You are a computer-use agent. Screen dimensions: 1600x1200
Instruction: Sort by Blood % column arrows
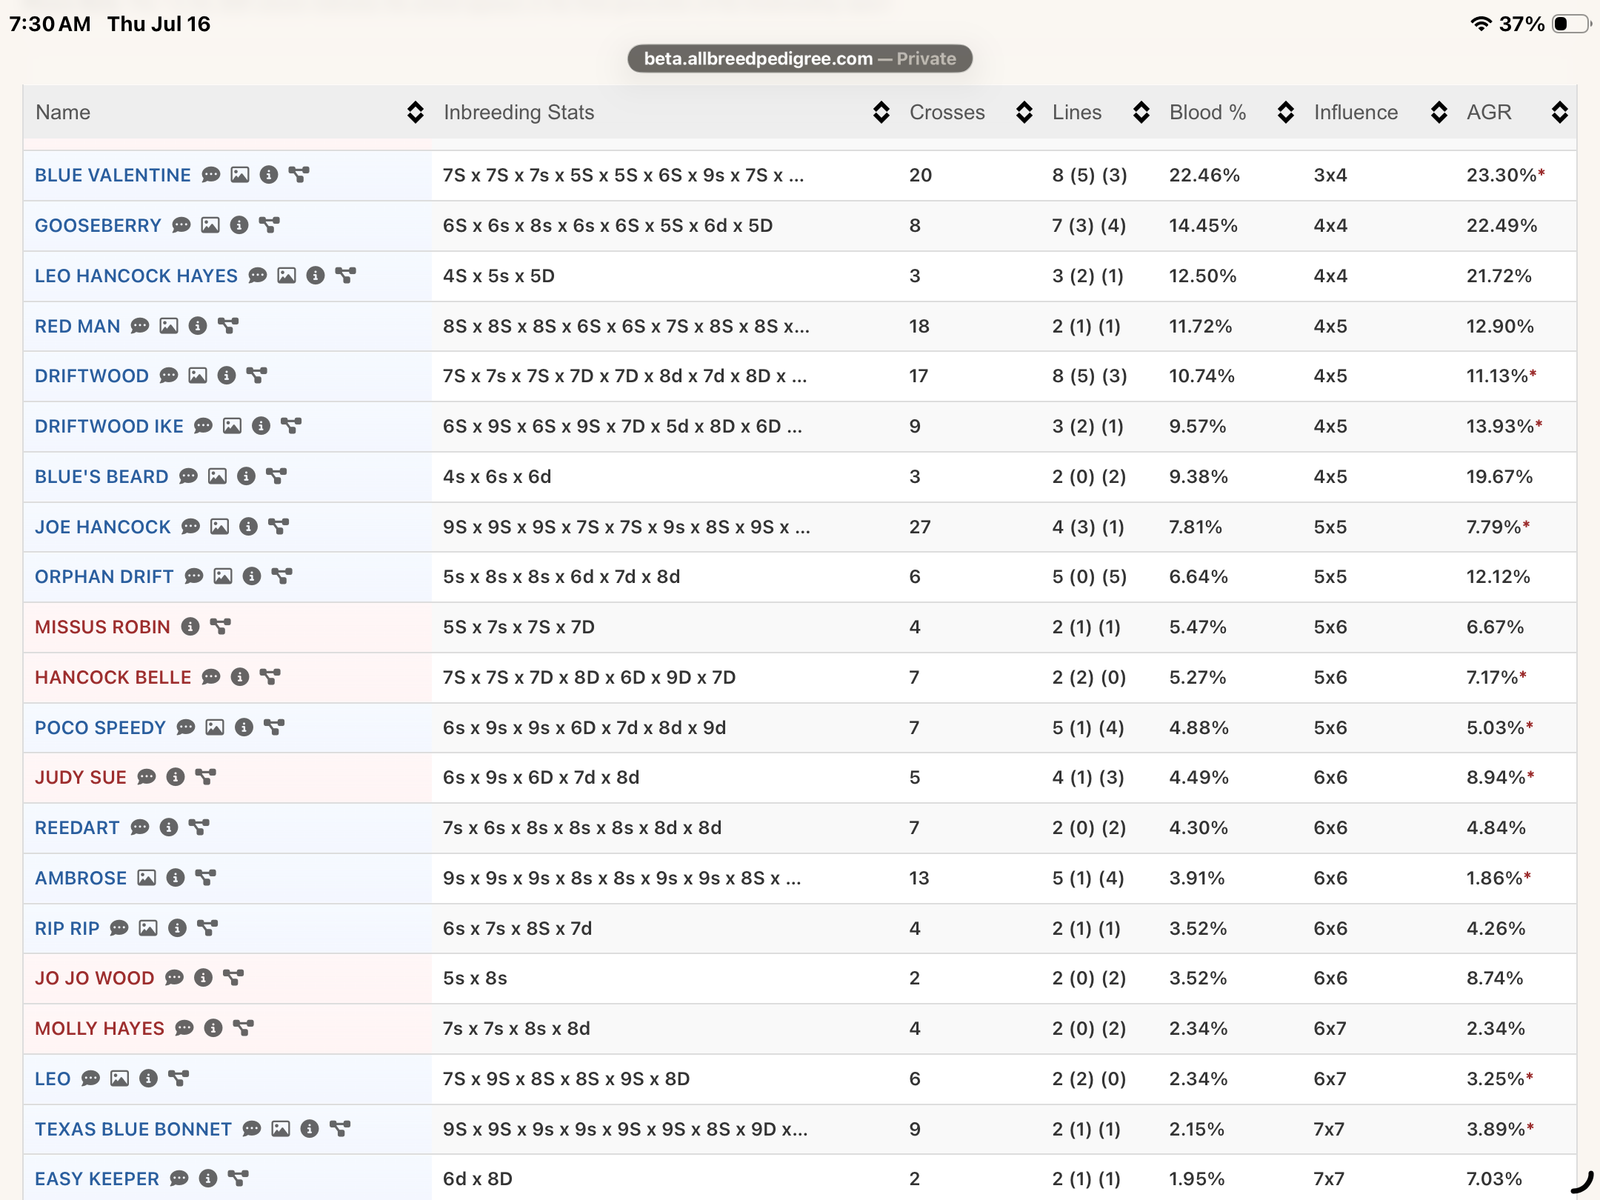(x=1286, y=112)
